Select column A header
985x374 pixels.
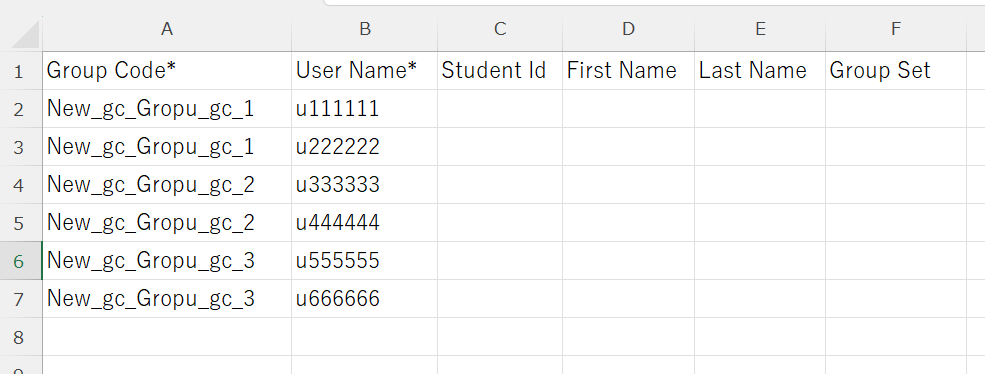[167, 29]
